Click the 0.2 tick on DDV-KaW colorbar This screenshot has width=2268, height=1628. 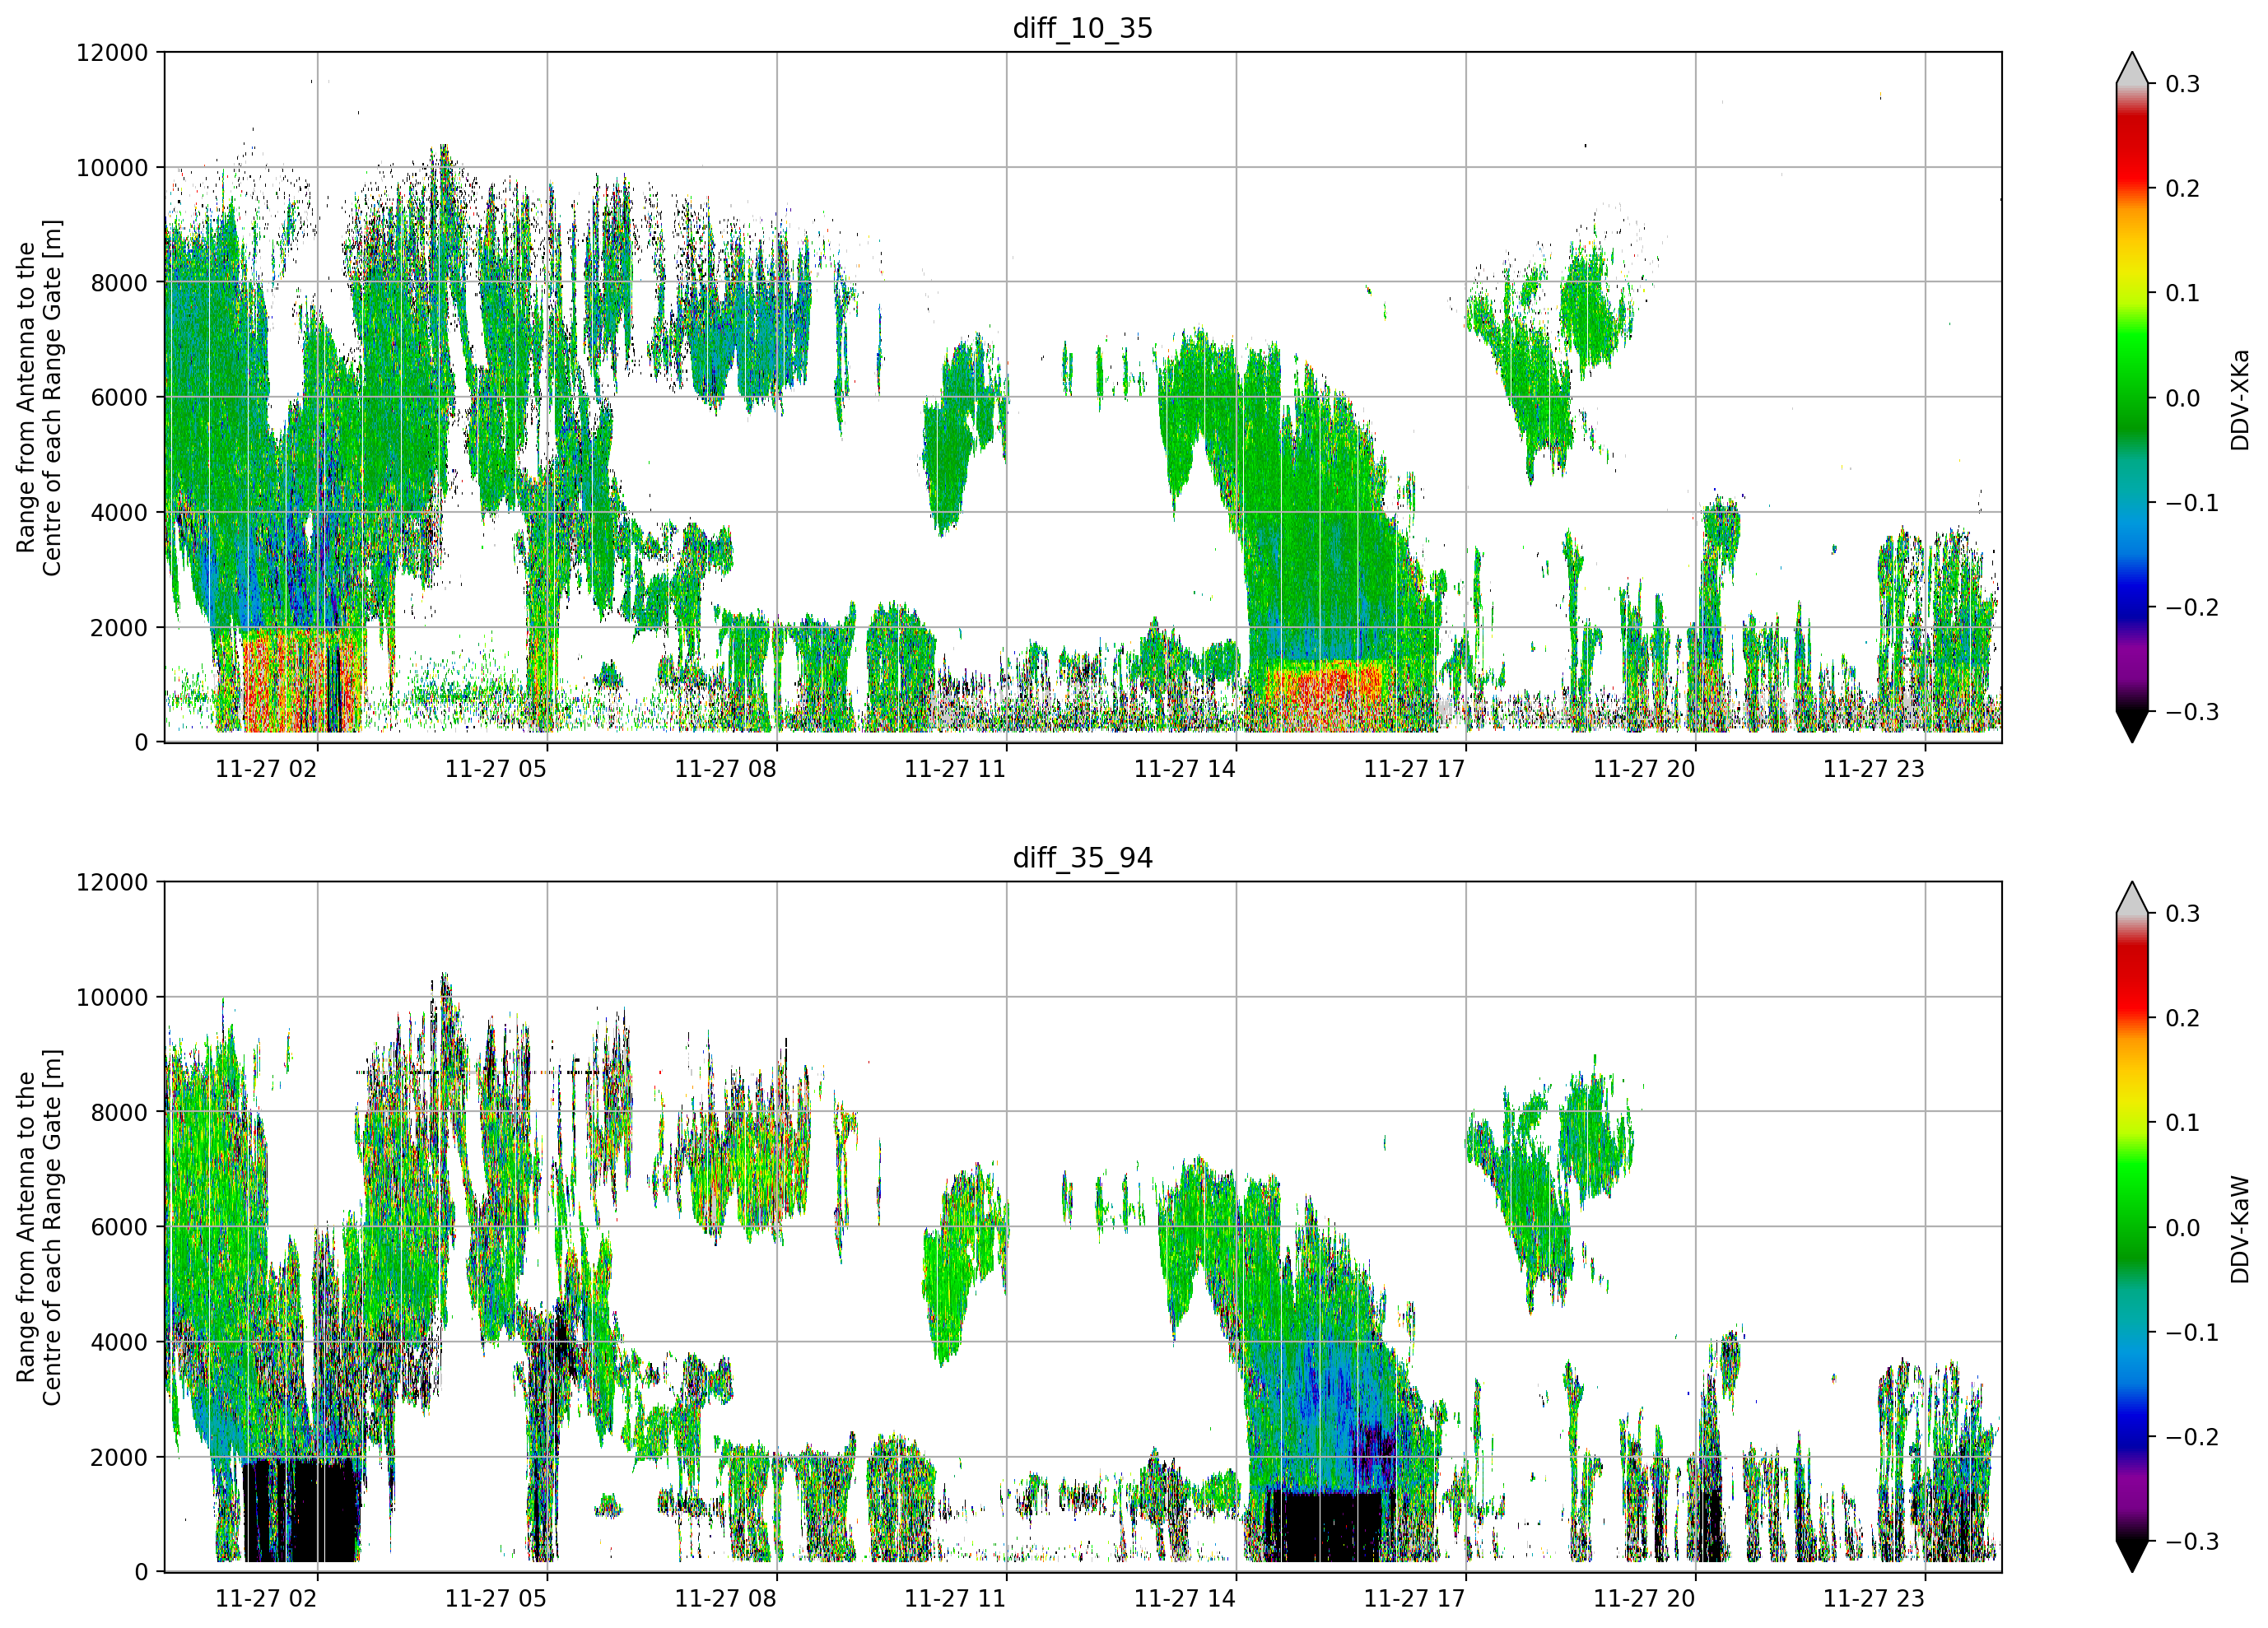(2183, 1018)
